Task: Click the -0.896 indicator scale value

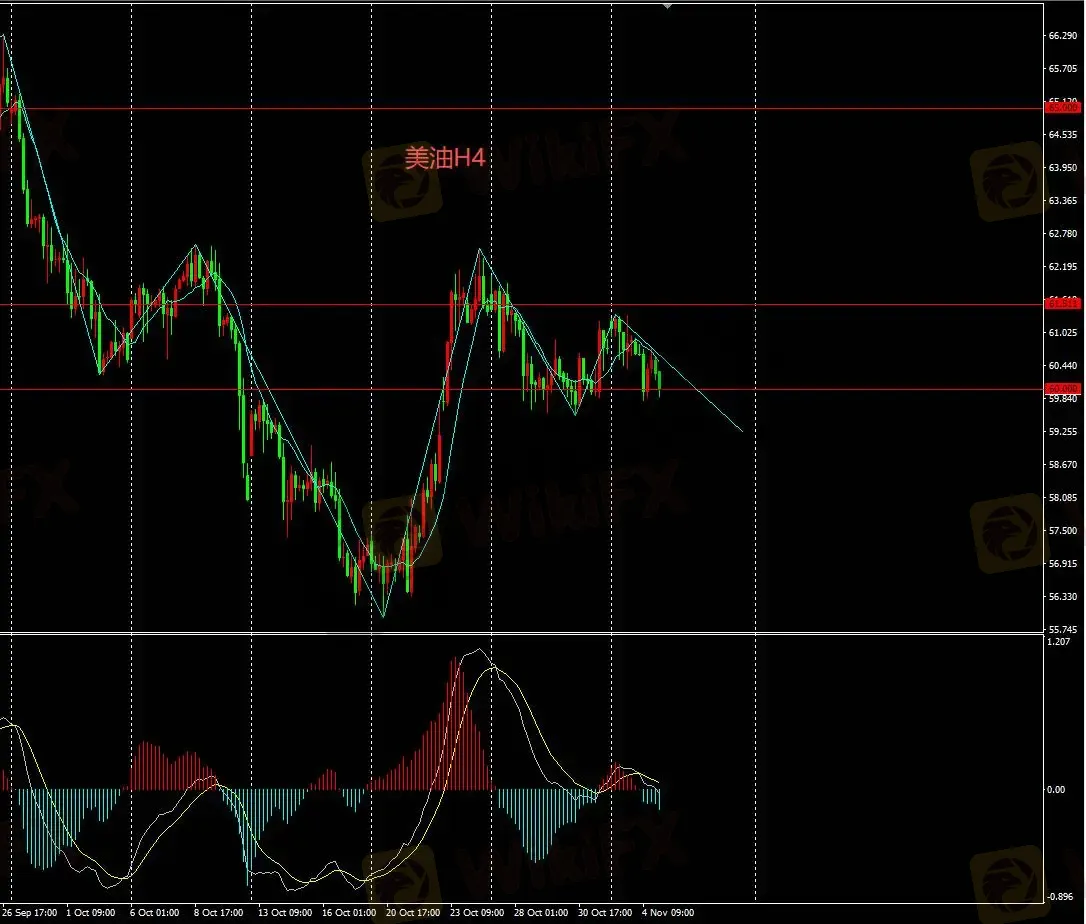Action: point(1060,896)
